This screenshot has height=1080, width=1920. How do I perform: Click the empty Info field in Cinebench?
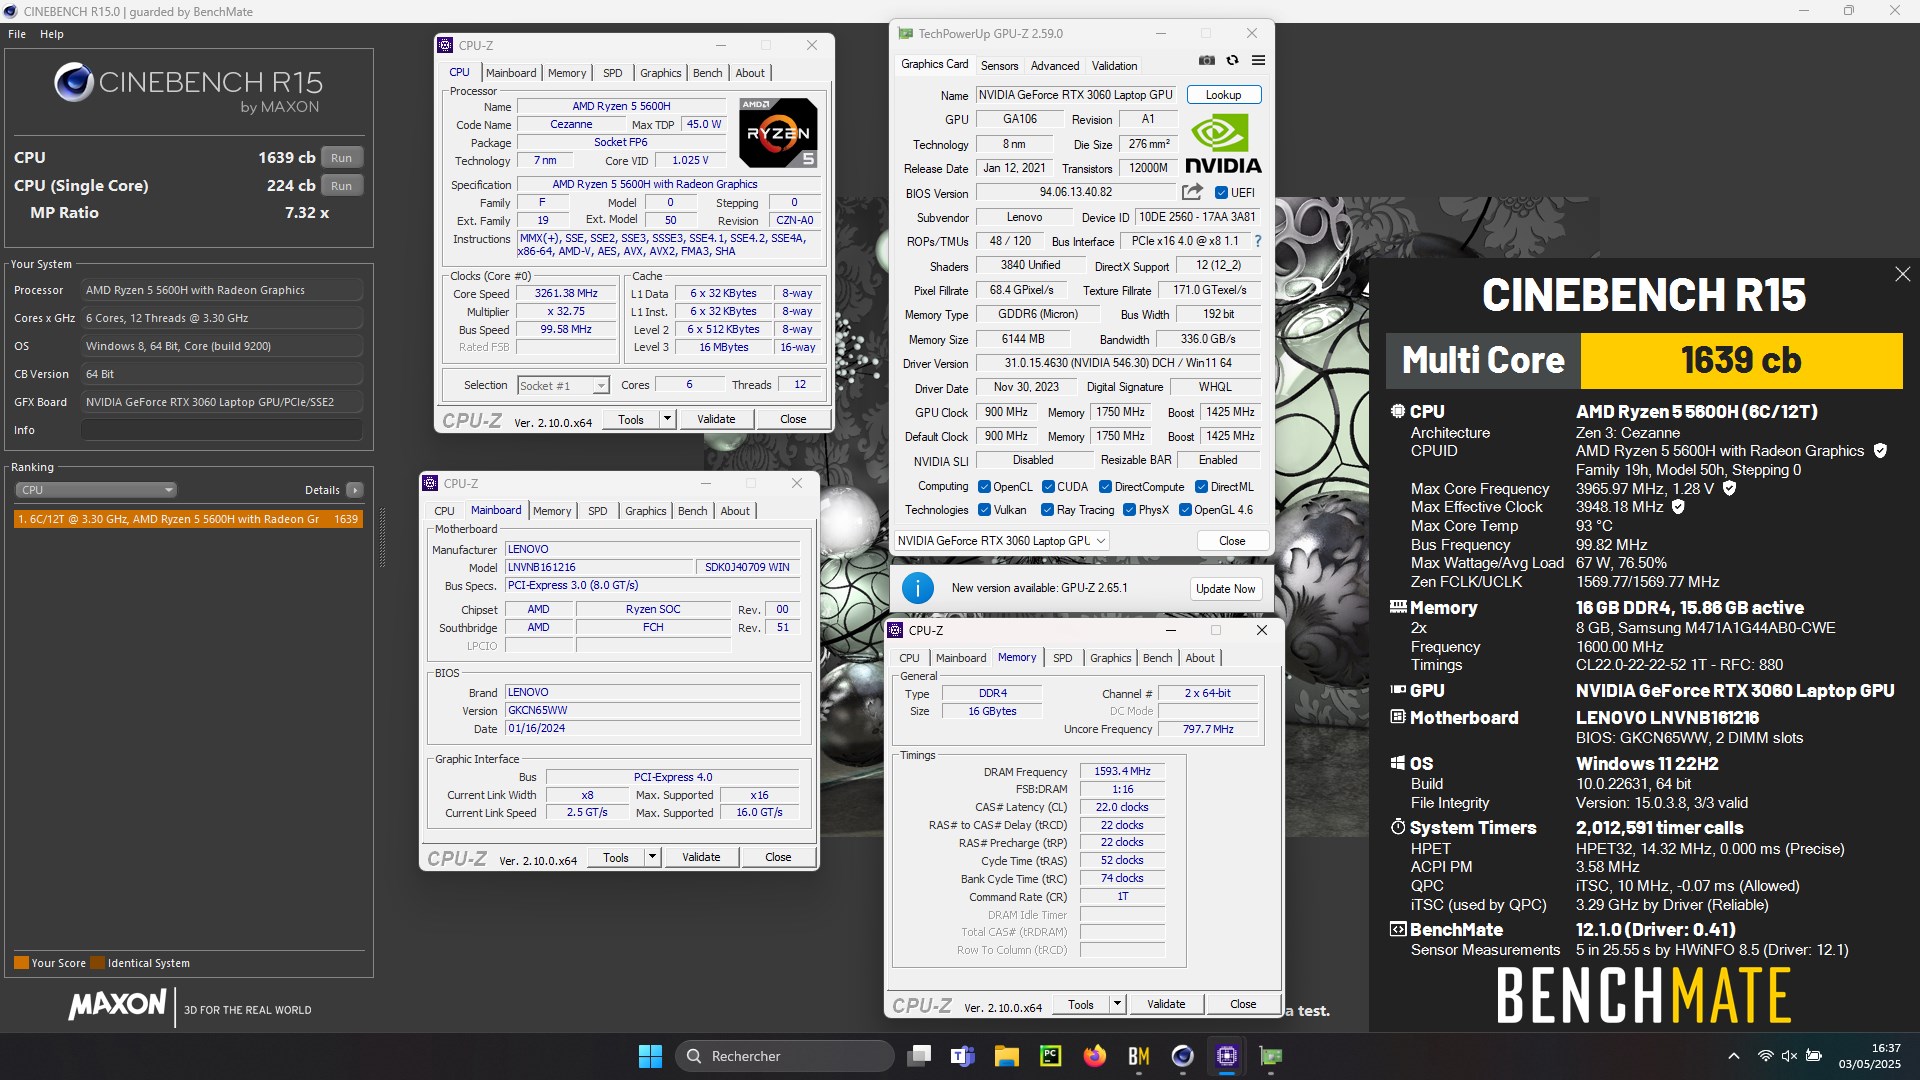[222, 430]
